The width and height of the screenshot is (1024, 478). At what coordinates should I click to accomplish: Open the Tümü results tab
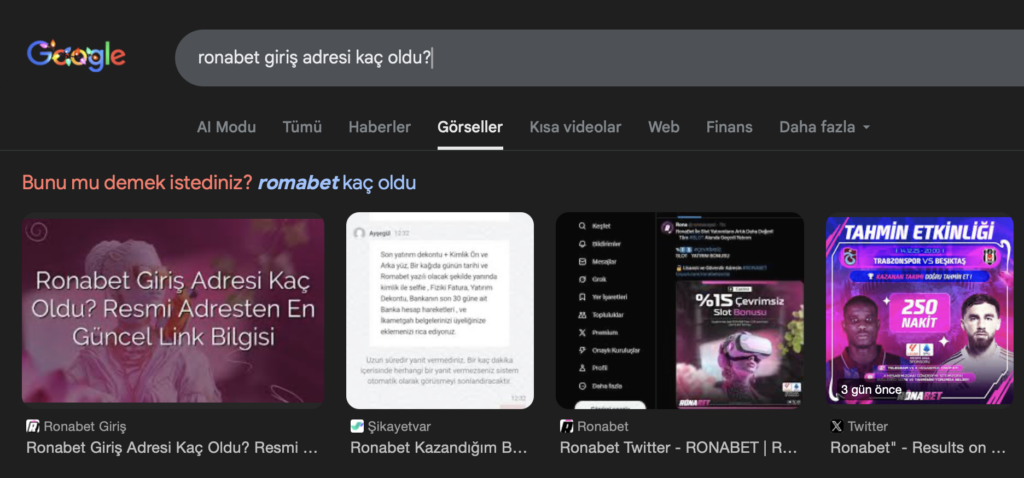coord(302,127)
